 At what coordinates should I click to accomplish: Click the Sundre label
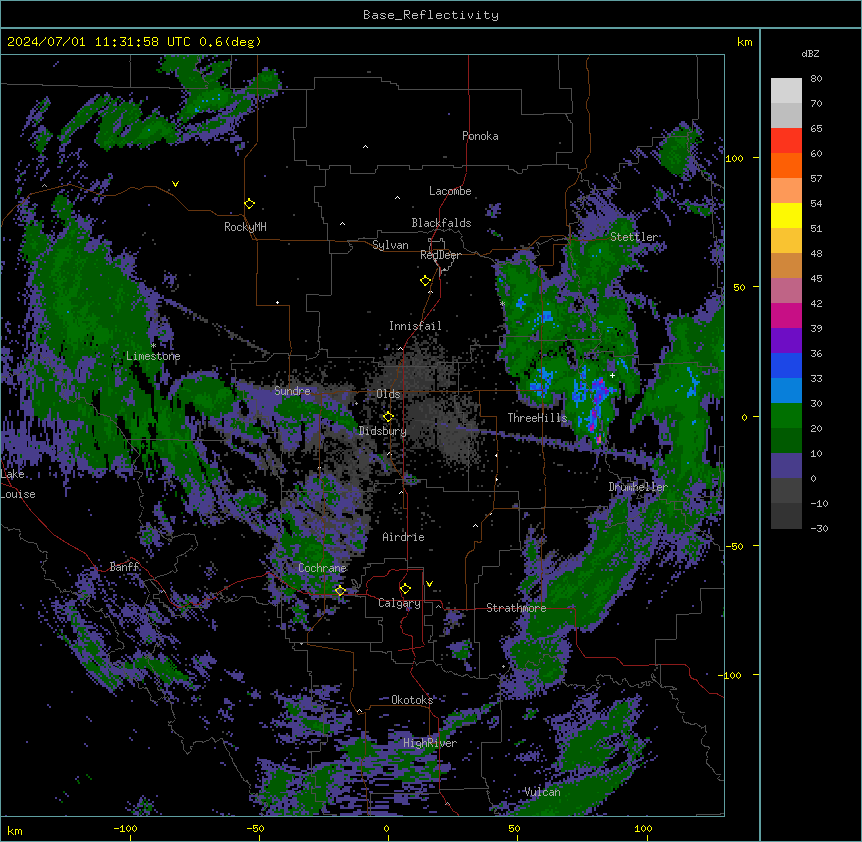point(292,391)
